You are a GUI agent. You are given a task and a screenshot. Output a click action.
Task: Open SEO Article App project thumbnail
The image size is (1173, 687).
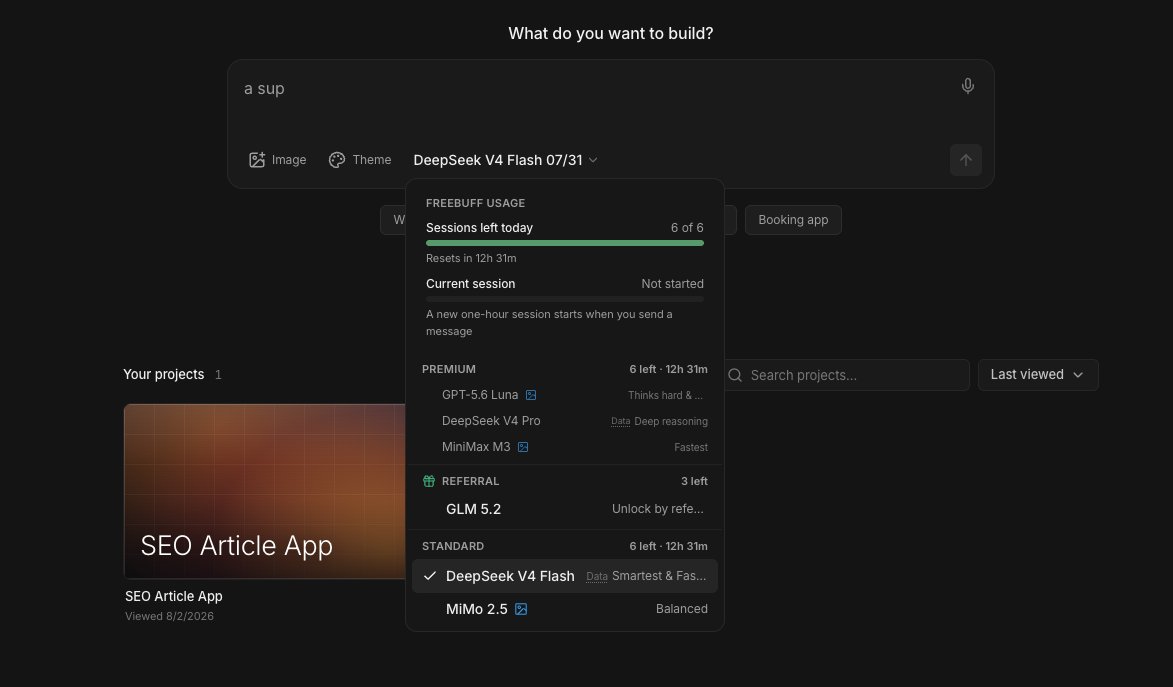click(x=264, y=491)
